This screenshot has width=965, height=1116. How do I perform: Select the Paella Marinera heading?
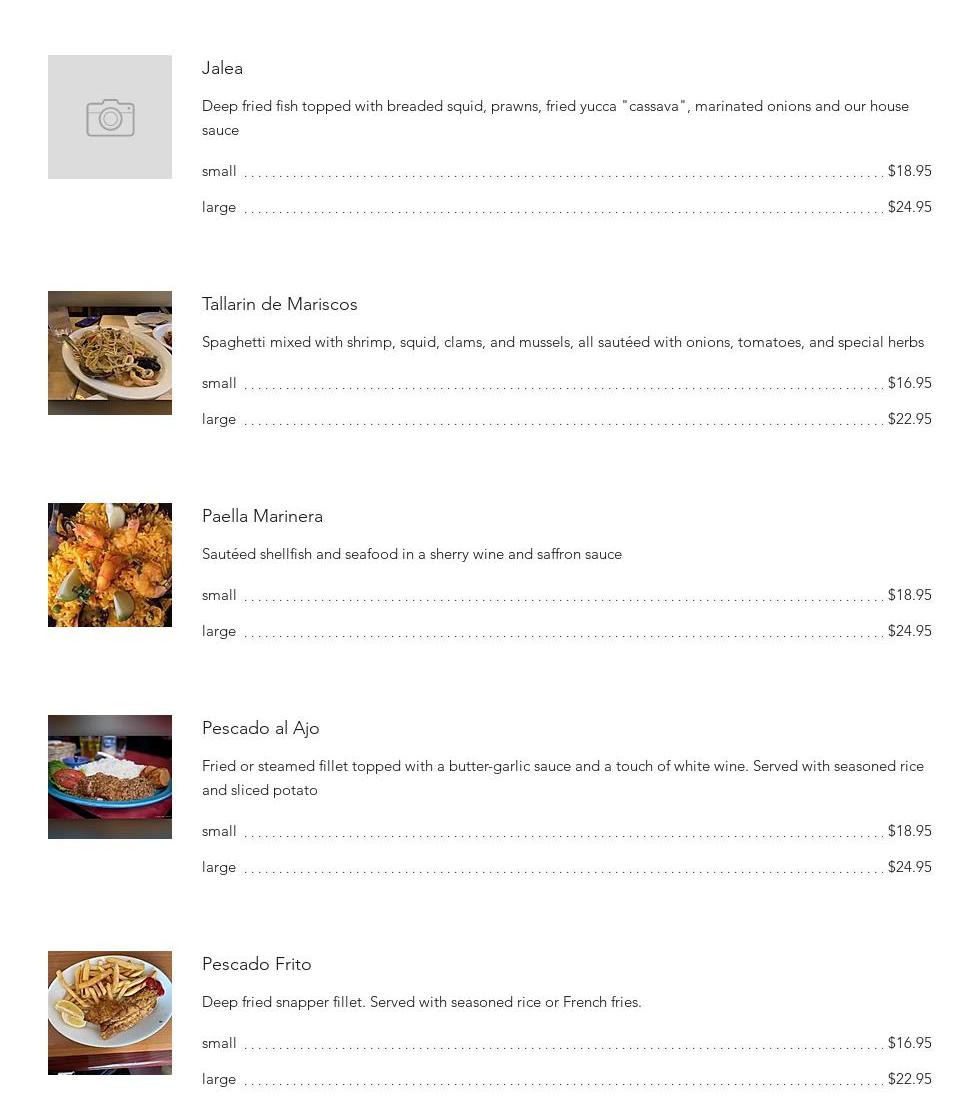[262, 516]
